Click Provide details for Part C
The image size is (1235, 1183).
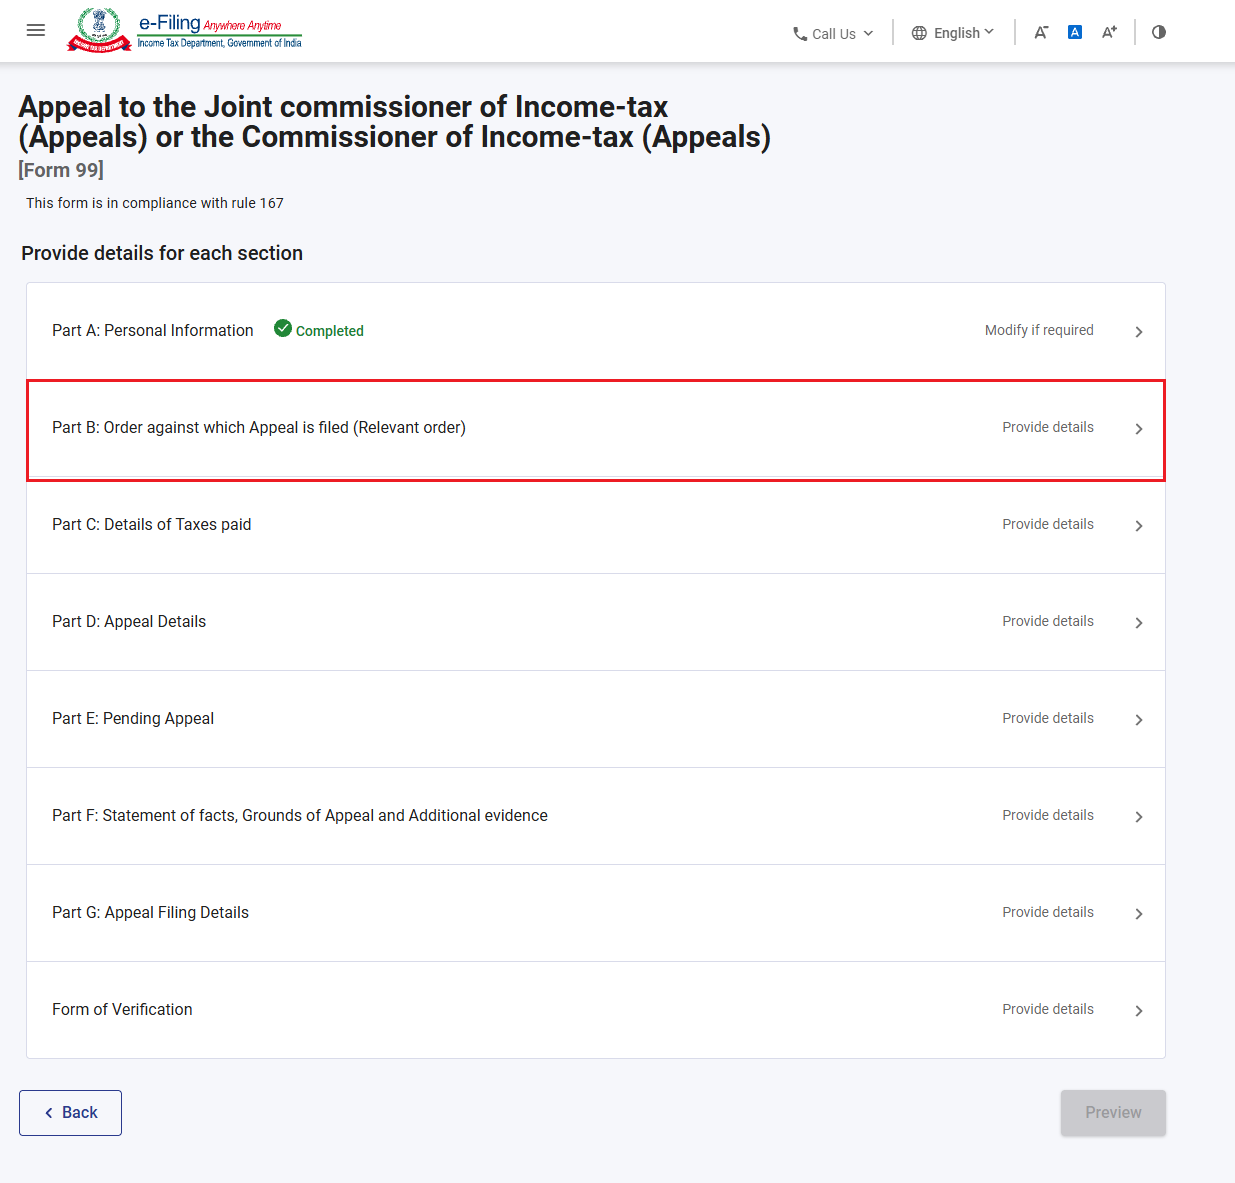1048,524
